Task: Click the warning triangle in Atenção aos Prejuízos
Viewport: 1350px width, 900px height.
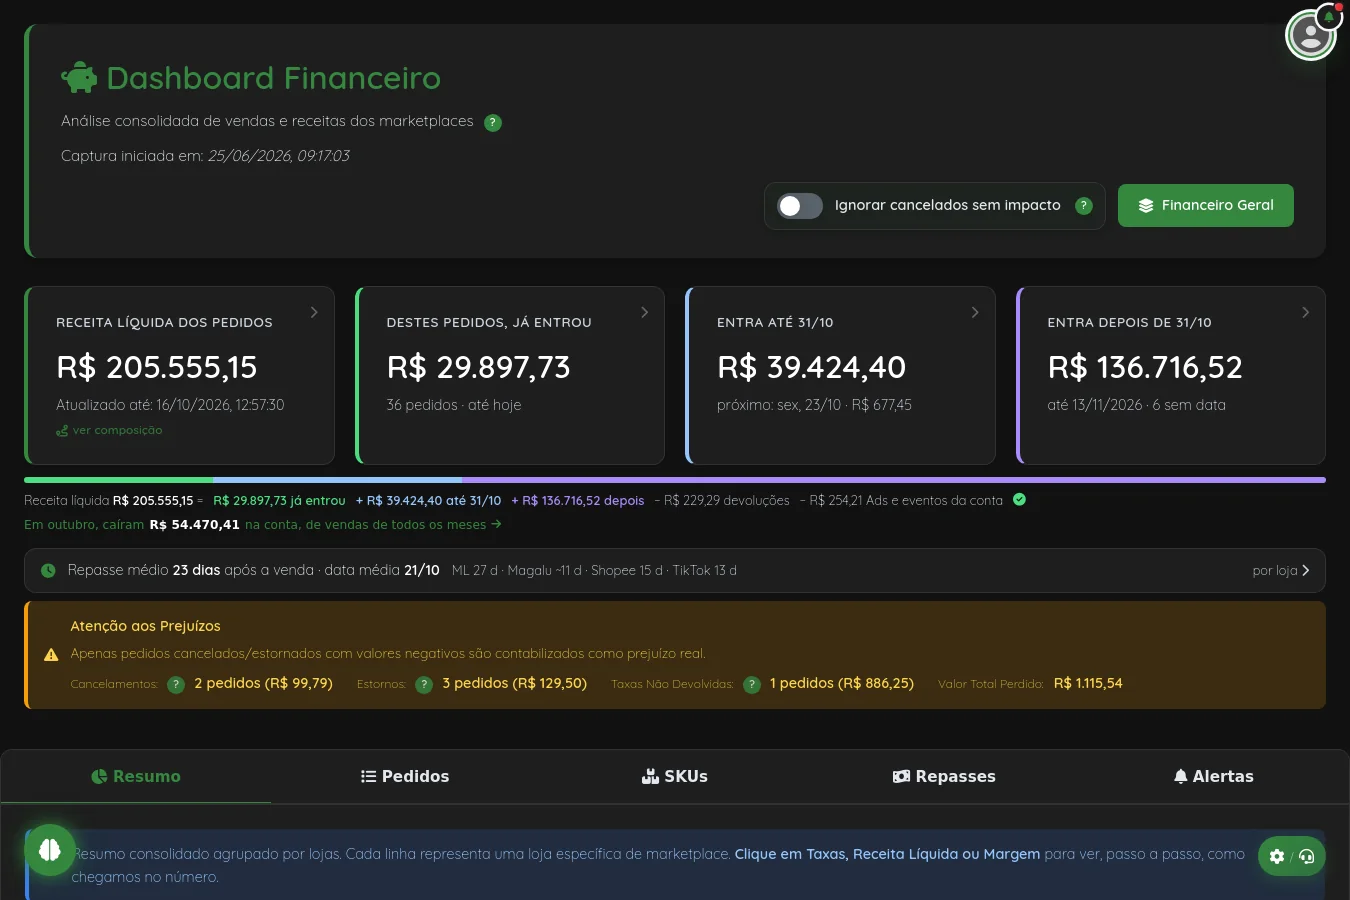Action: [x=51, y=655]
